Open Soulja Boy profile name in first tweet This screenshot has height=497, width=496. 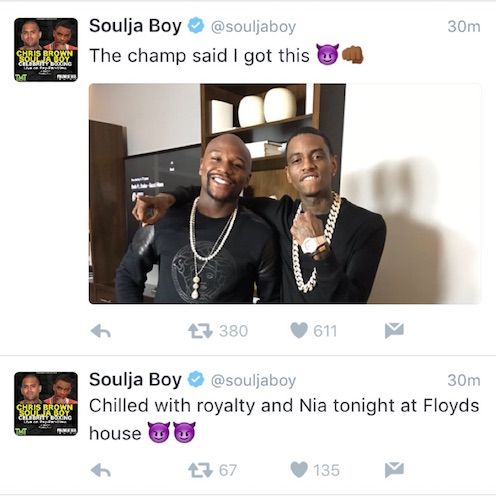(x=135, y=26)
